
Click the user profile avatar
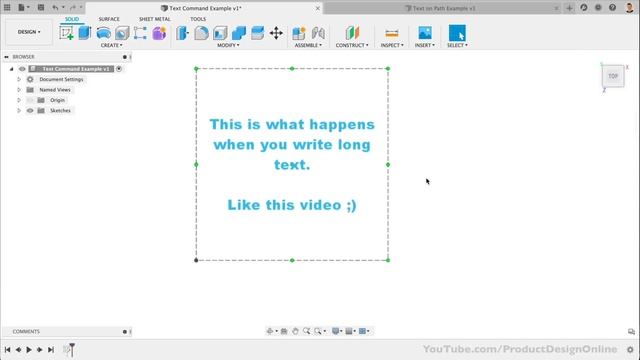[629, 8]
